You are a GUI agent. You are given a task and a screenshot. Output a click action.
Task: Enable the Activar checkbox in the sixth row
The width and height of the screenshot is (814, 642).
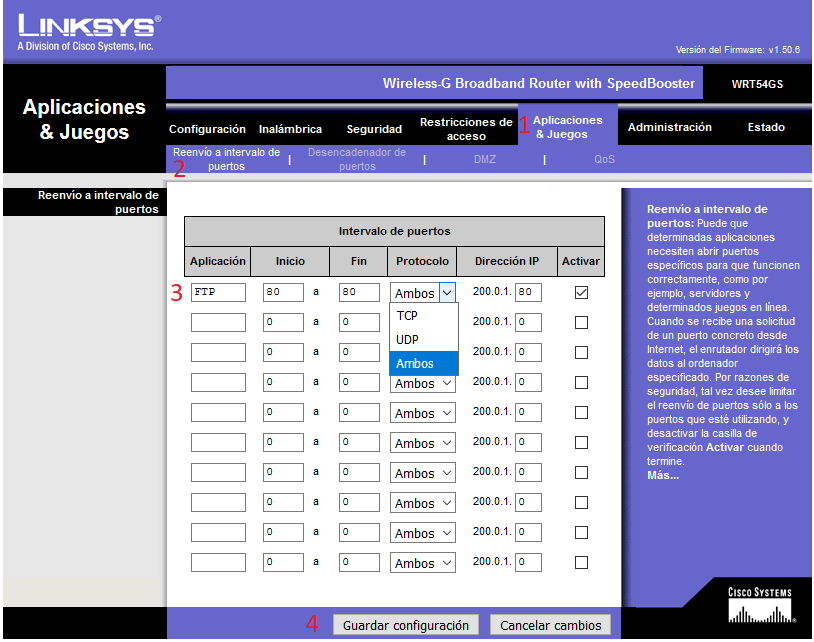point(581,443)
